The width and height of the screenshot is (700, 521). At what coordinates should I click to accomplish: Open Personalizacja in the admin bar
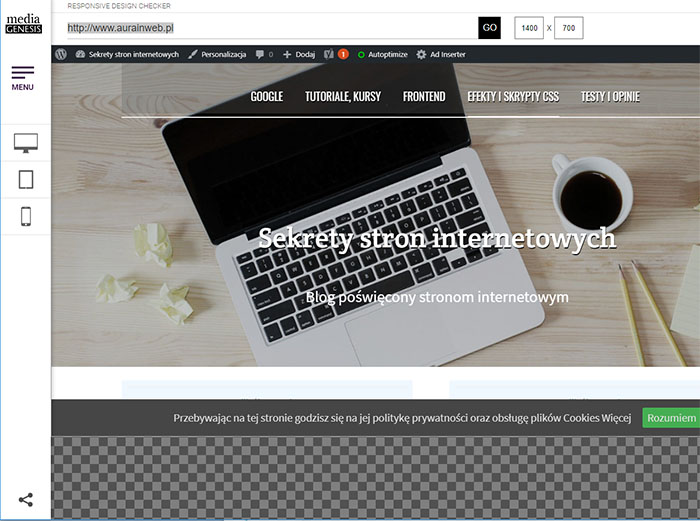pyautogui.click(x=224, y=54)
